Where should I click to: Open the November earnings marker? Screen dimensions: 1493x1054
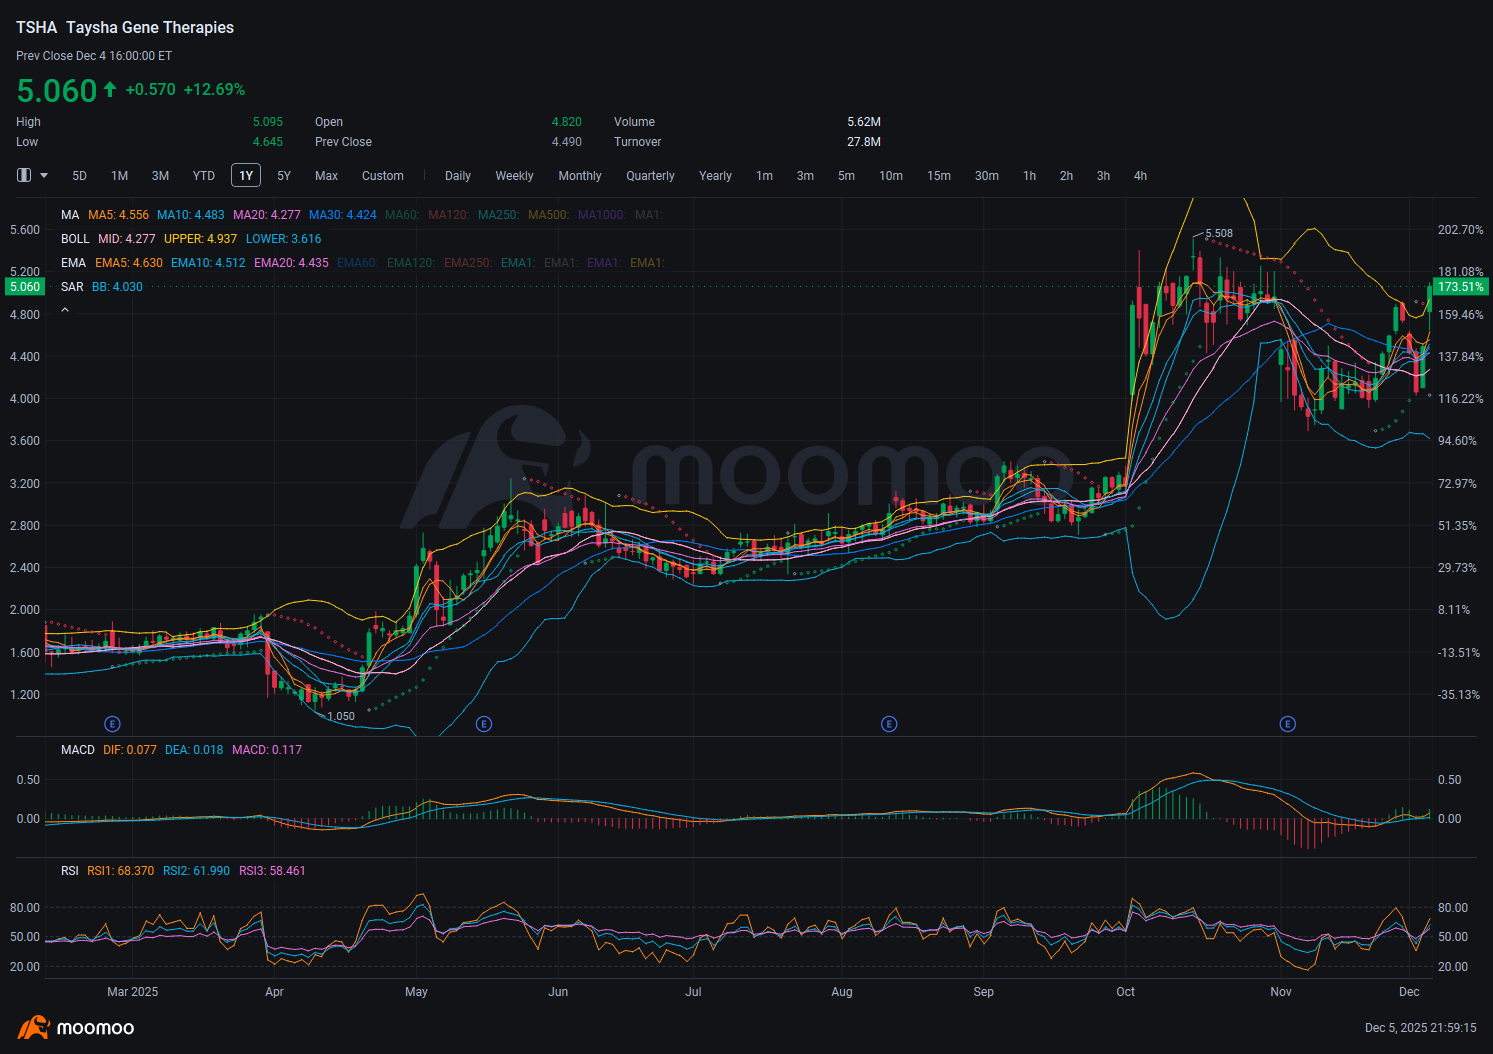pos(1288,723)
